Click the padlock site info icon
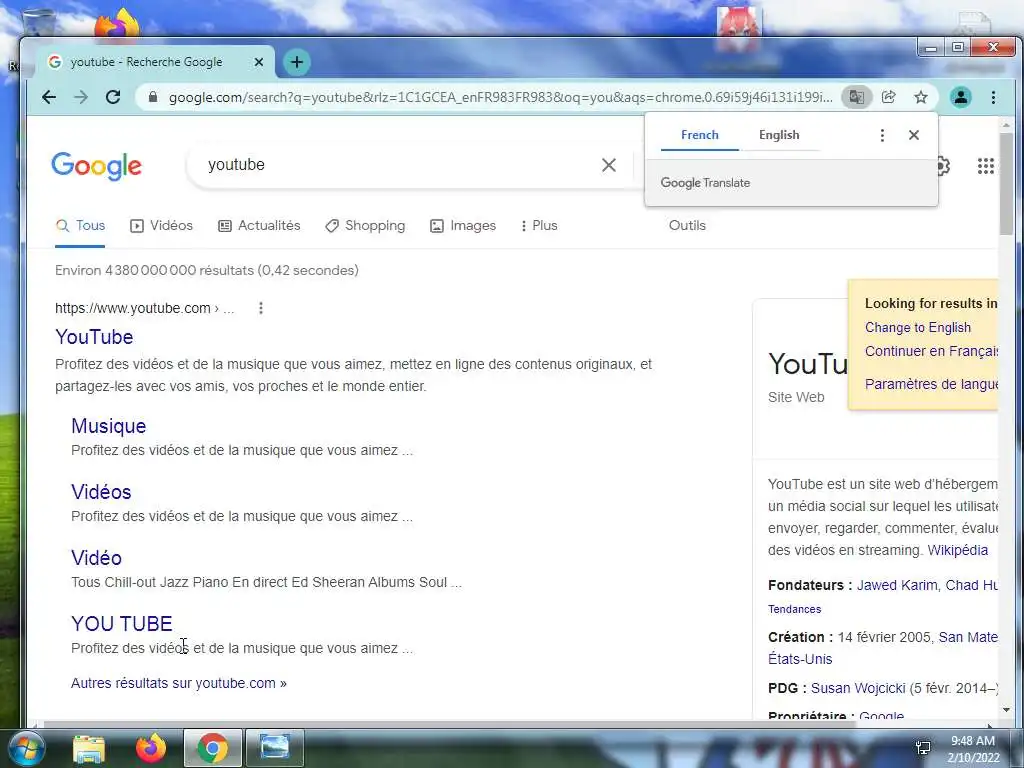The image size is (1024, 768). [153, 97]
